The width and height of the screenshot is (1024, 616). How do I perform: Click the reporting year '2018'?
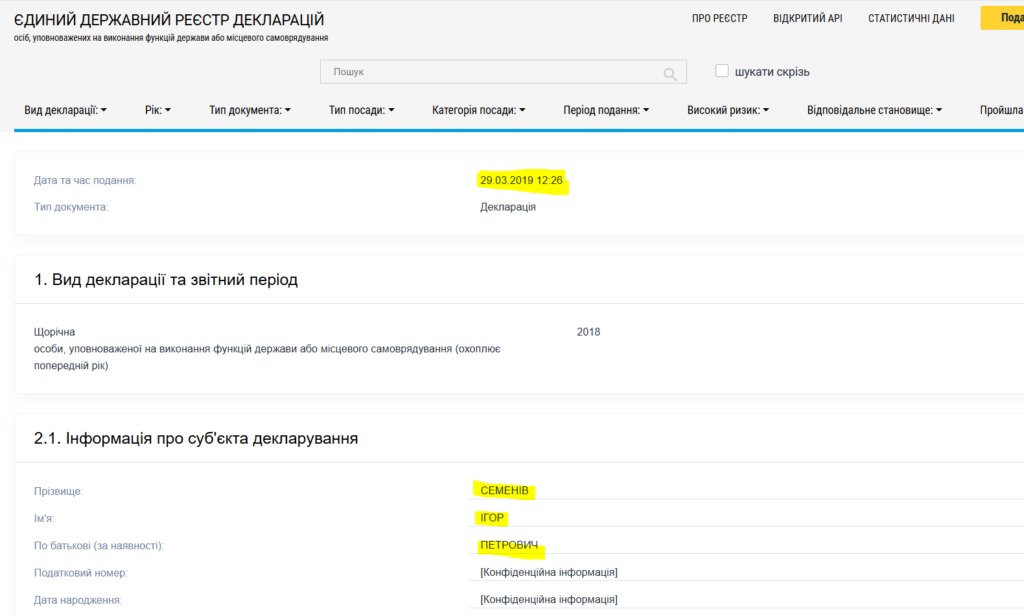588,332
